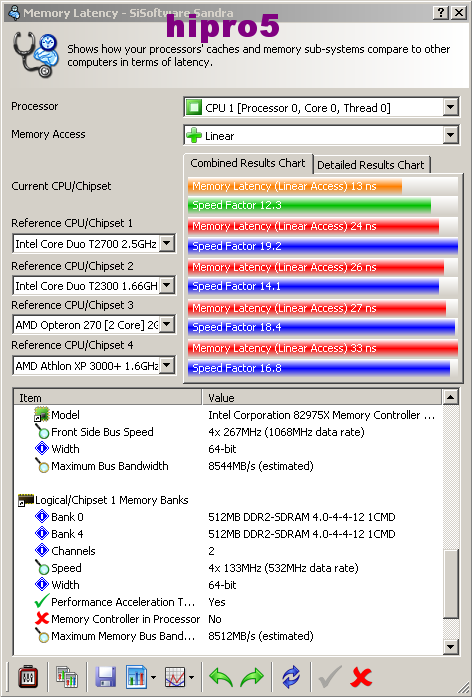Click the Speed Factor 14.1 bar
Viewport: 472px width, 697px height.
313,286
